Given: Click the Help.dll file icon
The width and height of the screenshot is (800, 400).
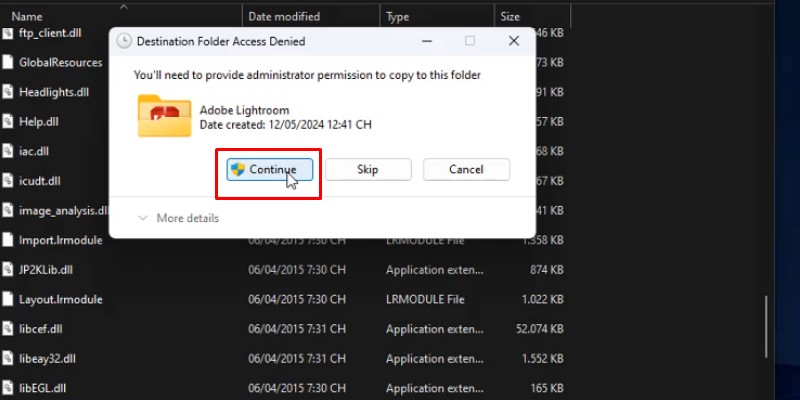Looking at the screenshot, I should click(8, 122).
